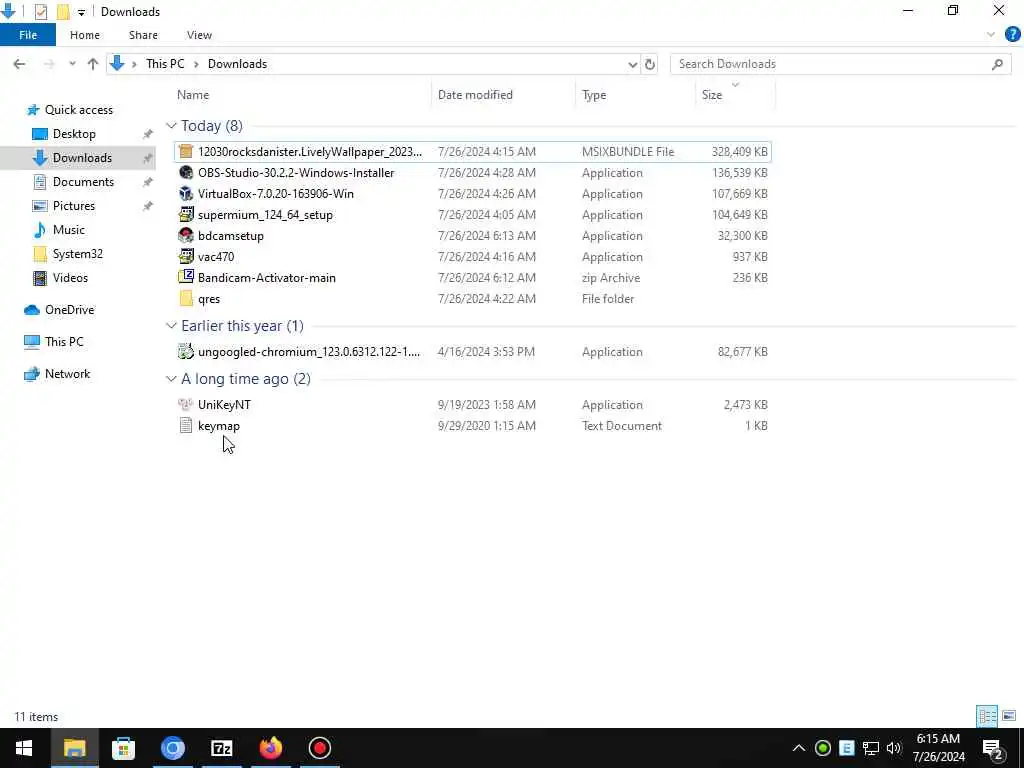The height and width of the screenshot is (768, 1024).
Task: Click the VirtualBox installer file icon
Action: [x=186, y=193]
